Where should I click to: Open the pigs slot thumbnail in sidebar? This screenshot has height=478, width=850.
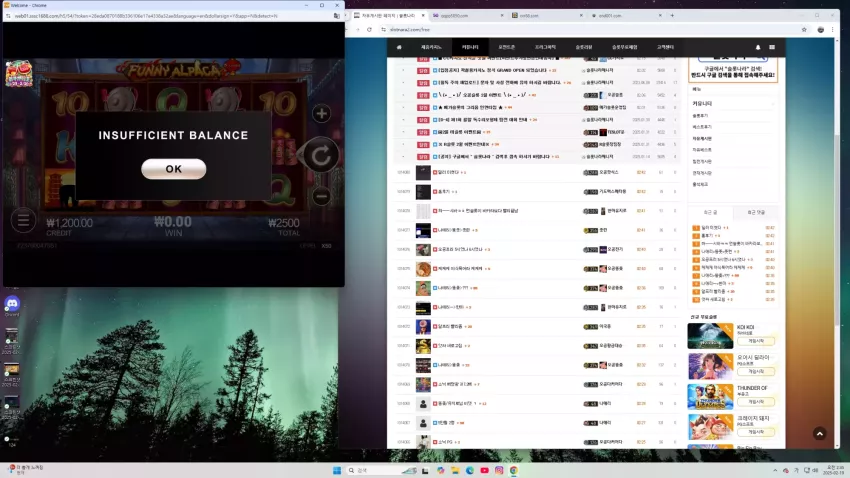[x=710, y=427]
